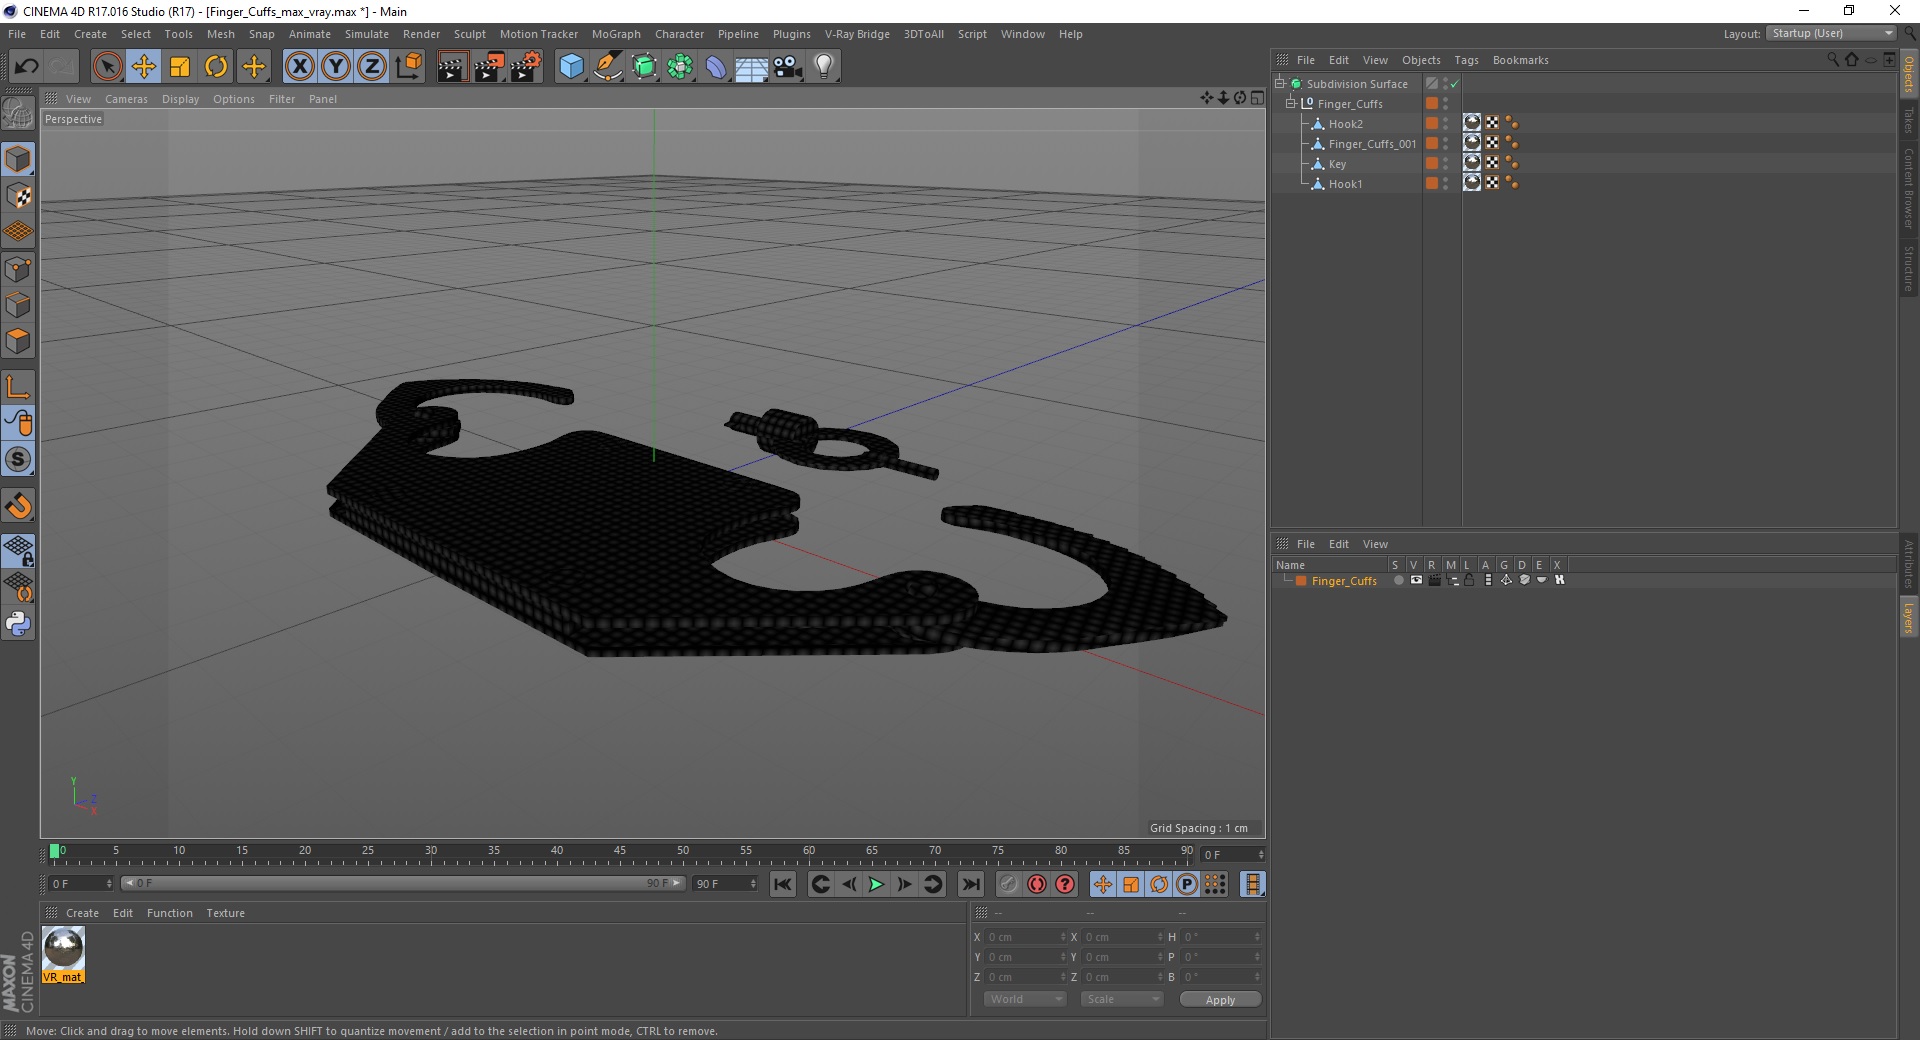Add a Cube primitive object
The height and width of the screenshot is (1040, 1920).
[x=571, y=67]
